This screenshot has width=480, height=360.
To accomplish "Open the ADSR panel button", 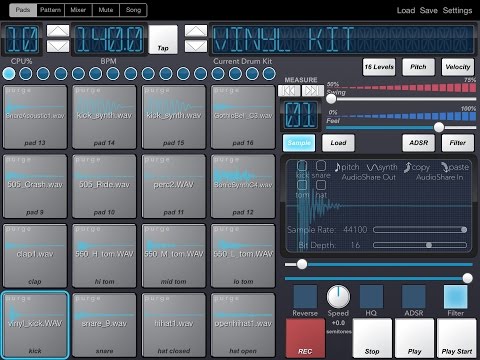I will tap(419, 143).
